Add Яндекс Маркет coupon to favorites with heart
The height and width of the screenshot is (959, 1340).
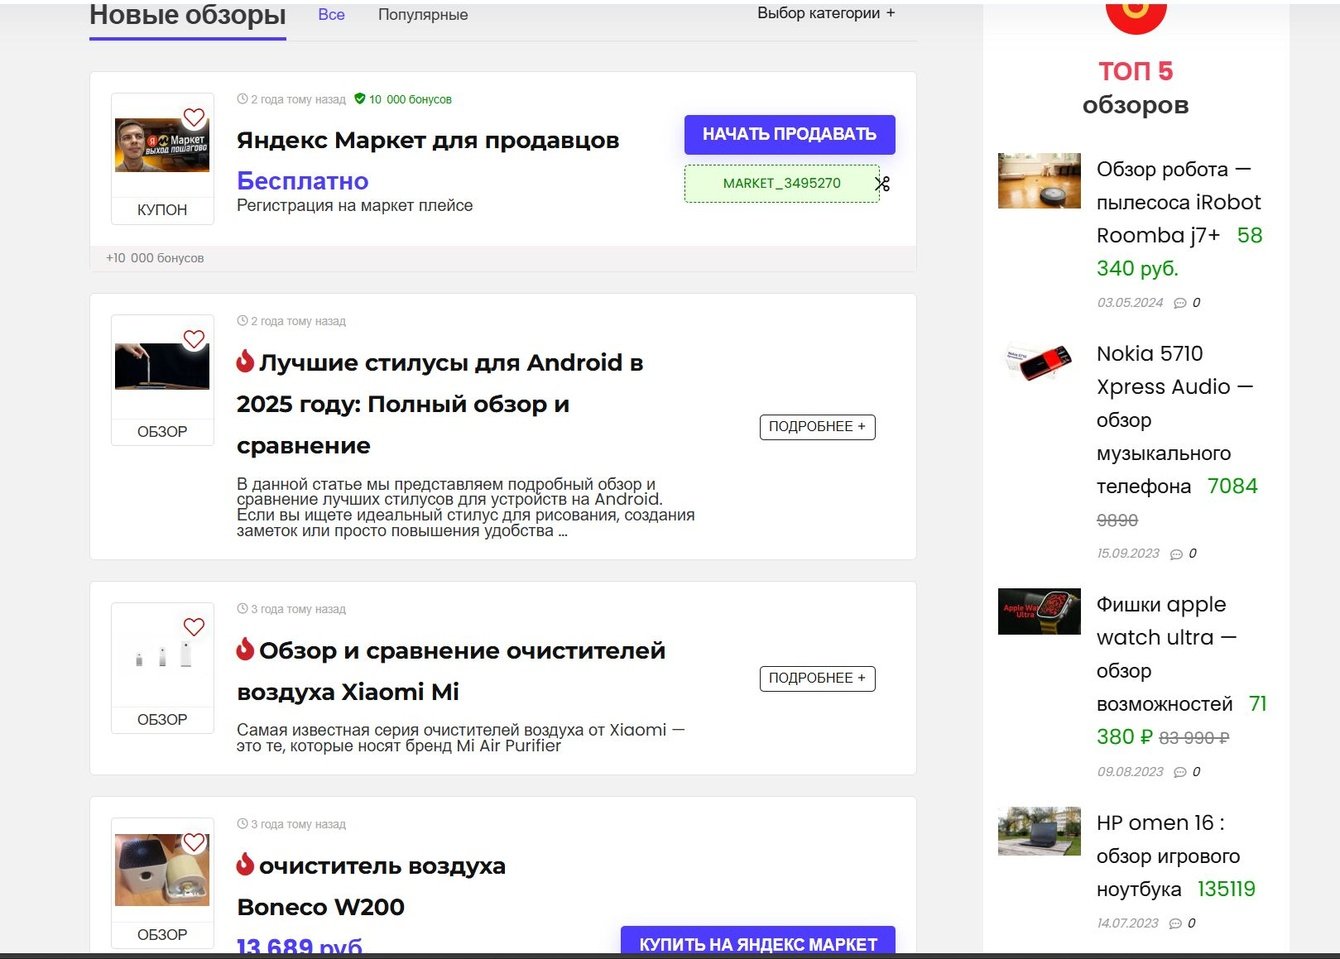[x=194, y=118]
